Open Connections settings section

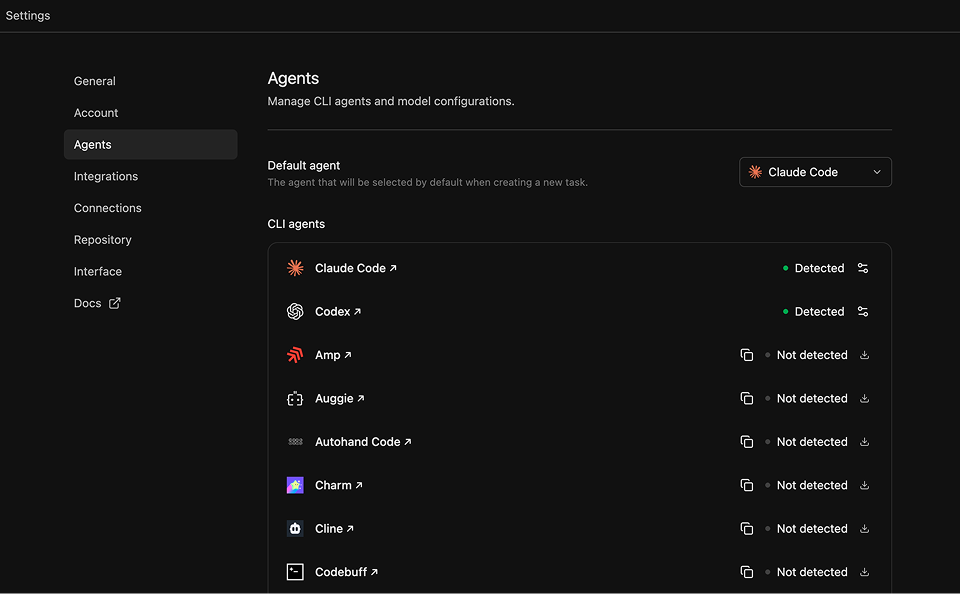click(x=108, y=208)
